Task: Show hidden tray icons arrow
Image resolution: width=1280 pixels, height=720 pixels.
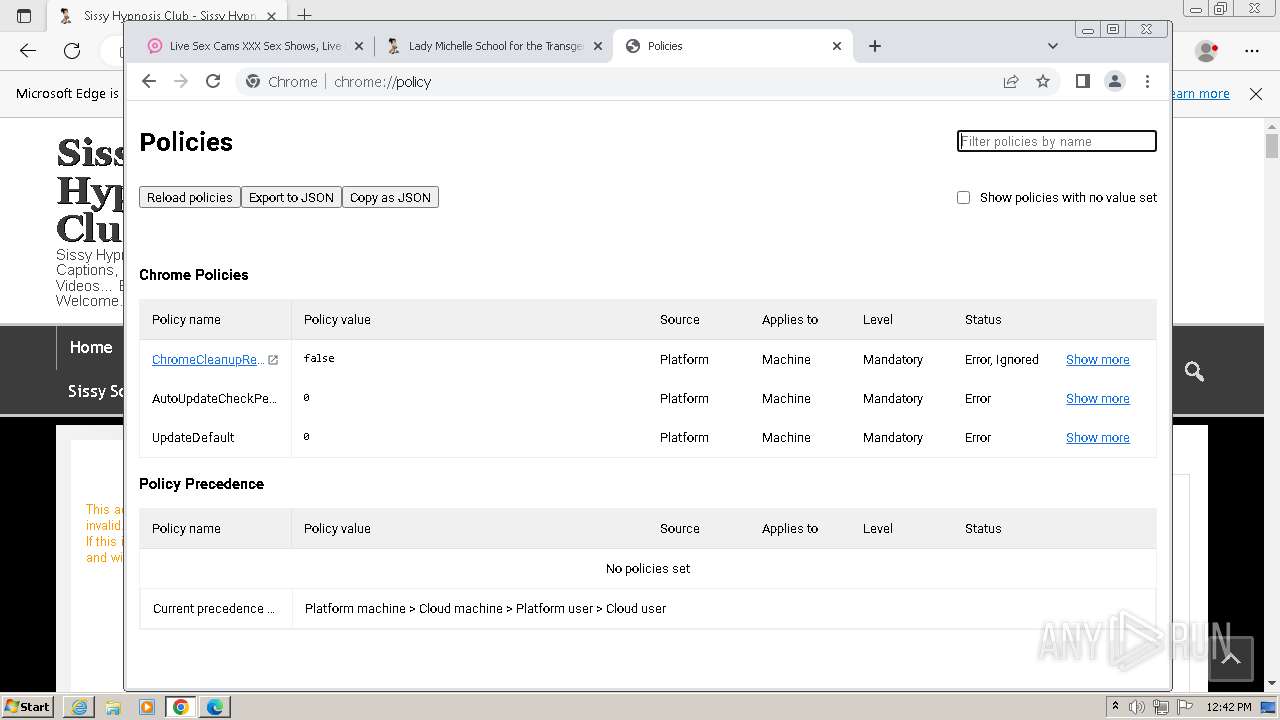Action: [x=1116, y=706]
